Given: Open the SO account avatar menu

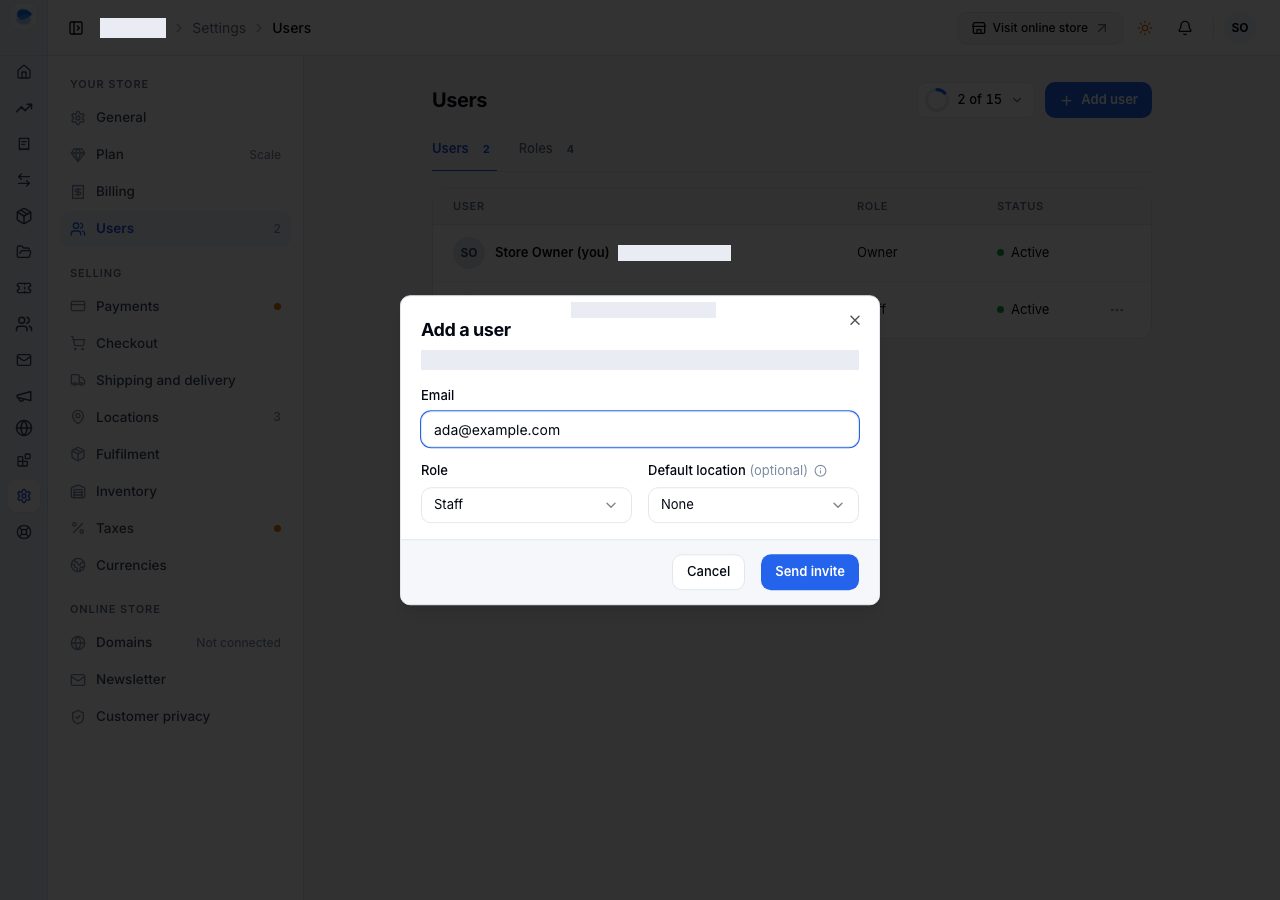Looking at the screenshot, I should tap(1240, 28).
